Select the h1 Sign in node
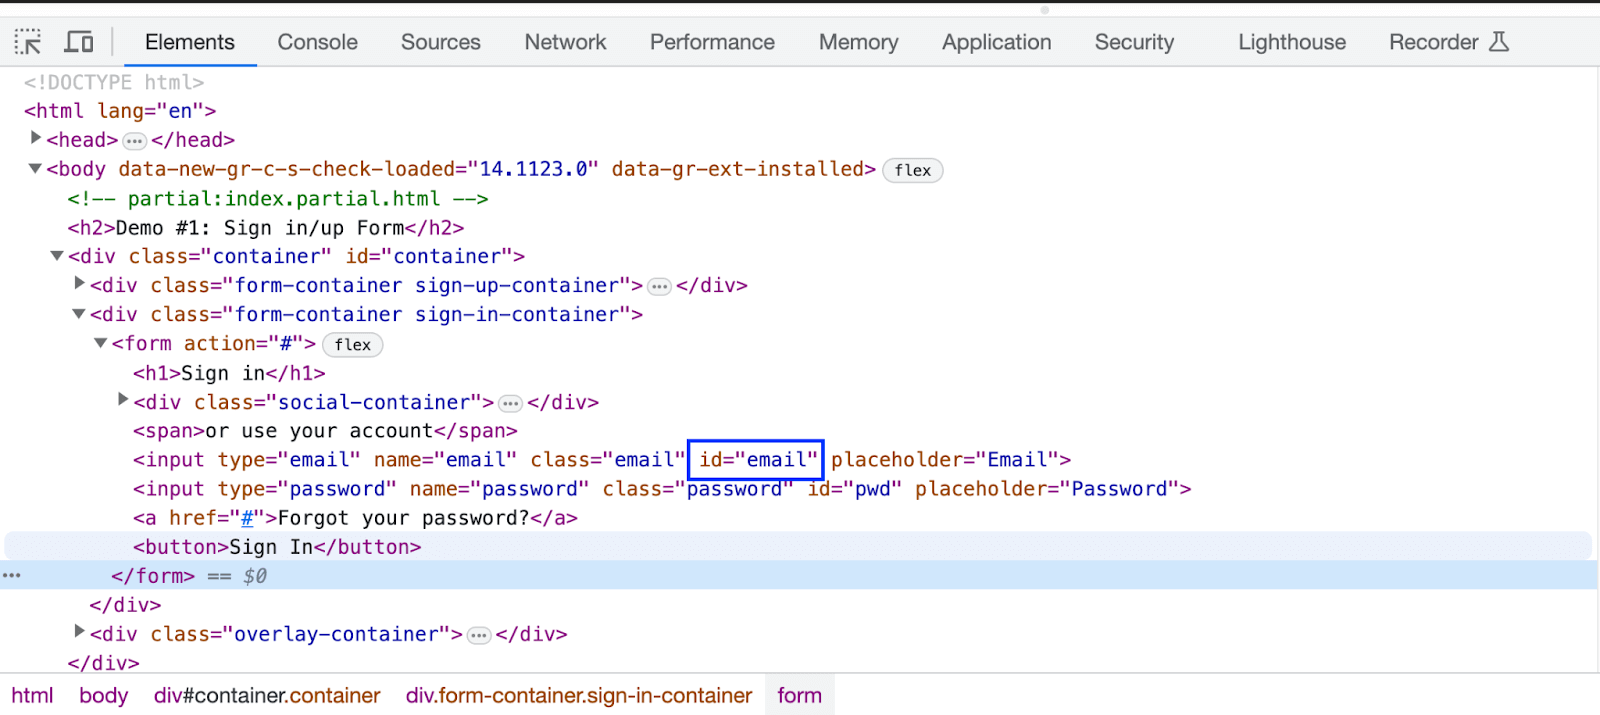The image size is (1600, 715). click(229, 373)
